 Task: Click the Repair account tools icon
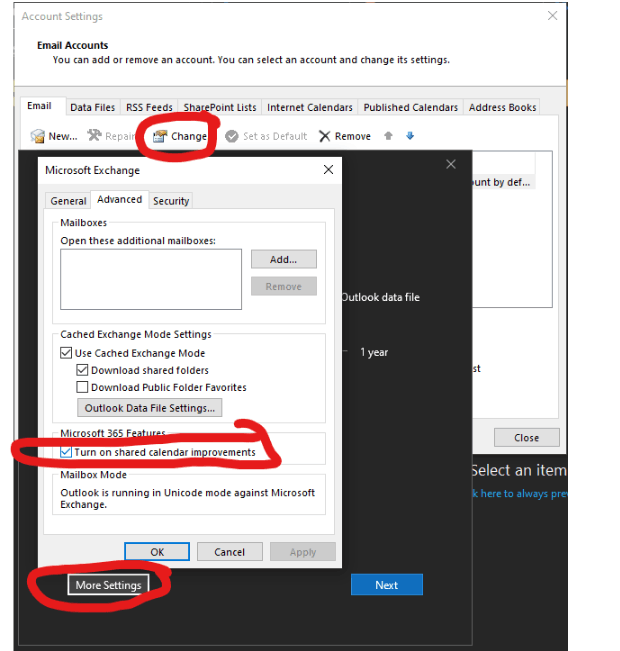[94, 135]
